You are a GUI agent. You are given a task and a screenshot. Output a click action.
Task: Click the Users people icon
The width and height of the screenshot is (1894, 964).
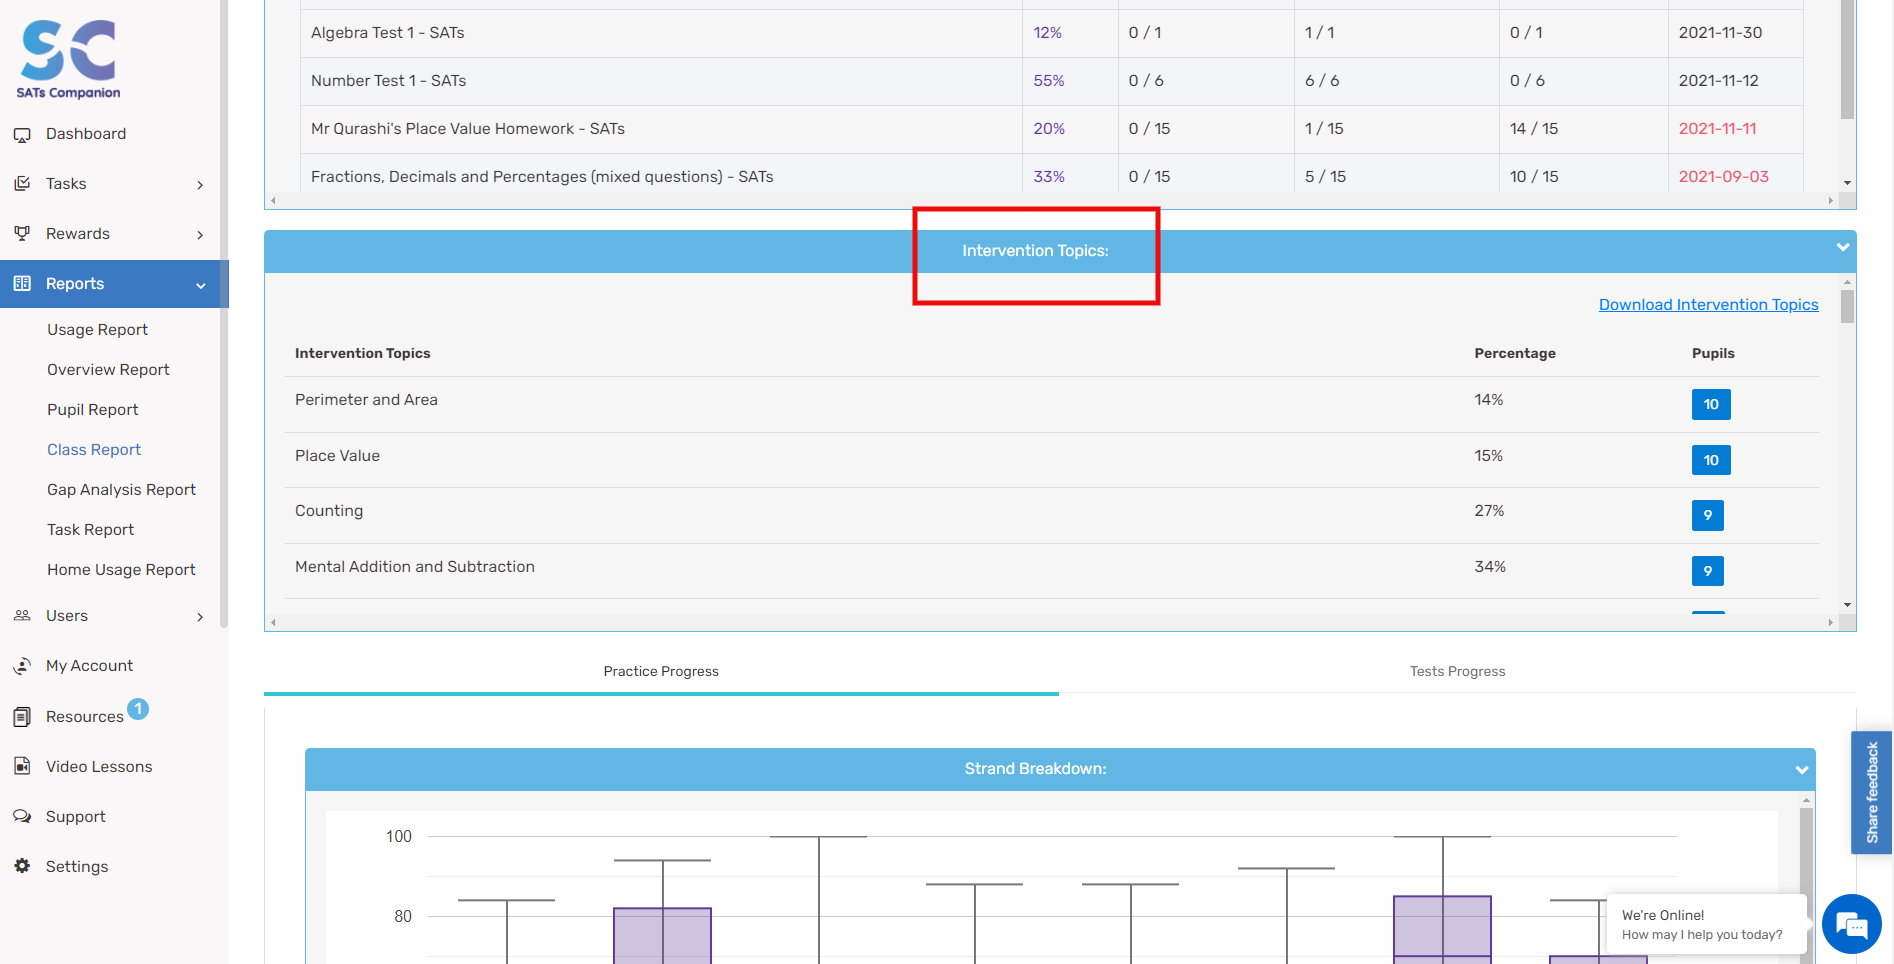(22, 616)
